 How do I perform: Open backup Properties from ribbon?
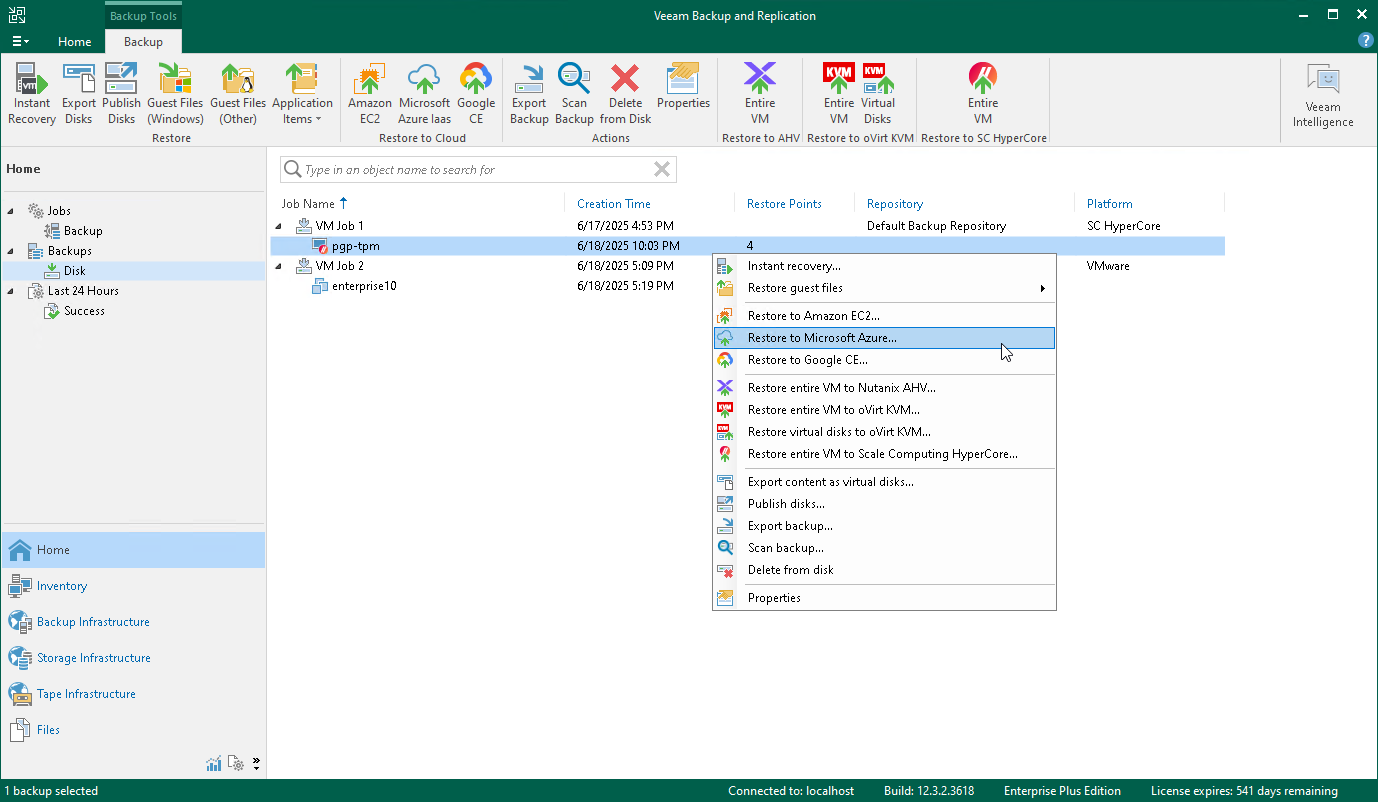coord(684,87)
